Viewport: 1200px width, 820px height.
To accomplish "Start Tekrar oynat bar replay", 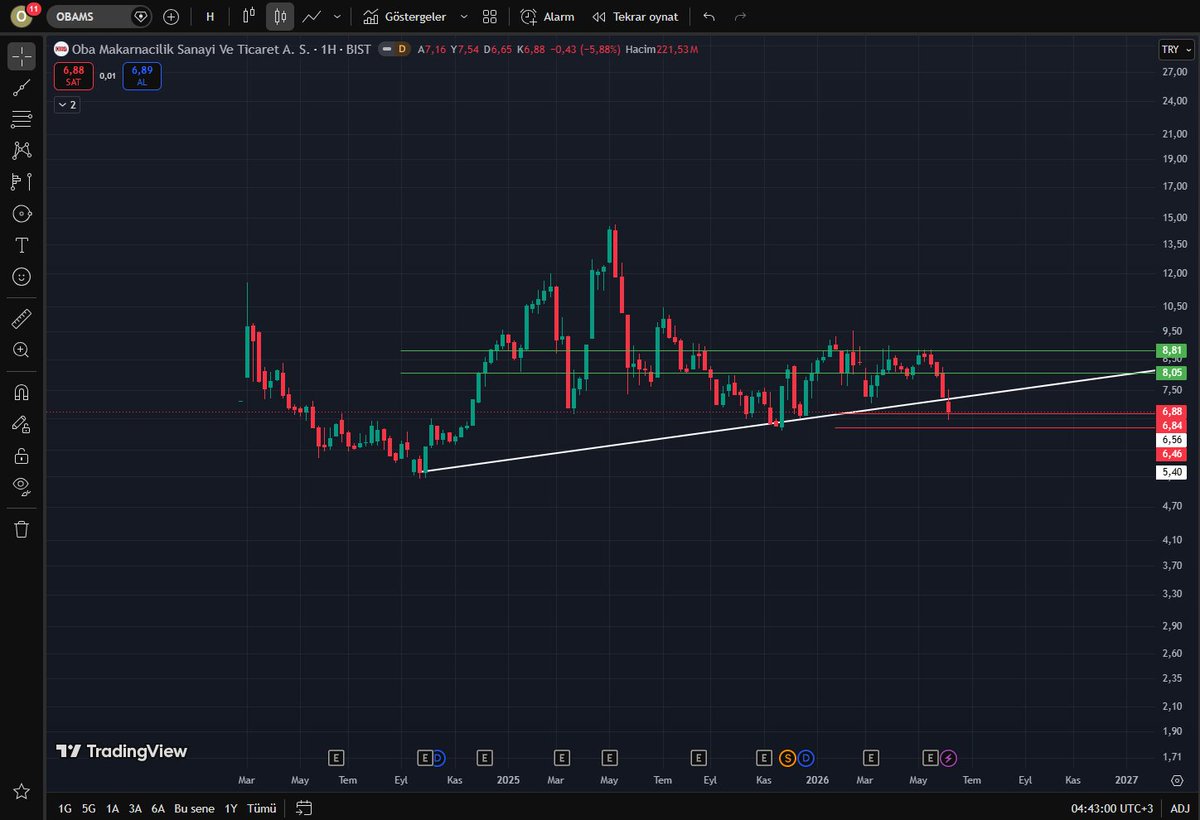I will 634,17.
